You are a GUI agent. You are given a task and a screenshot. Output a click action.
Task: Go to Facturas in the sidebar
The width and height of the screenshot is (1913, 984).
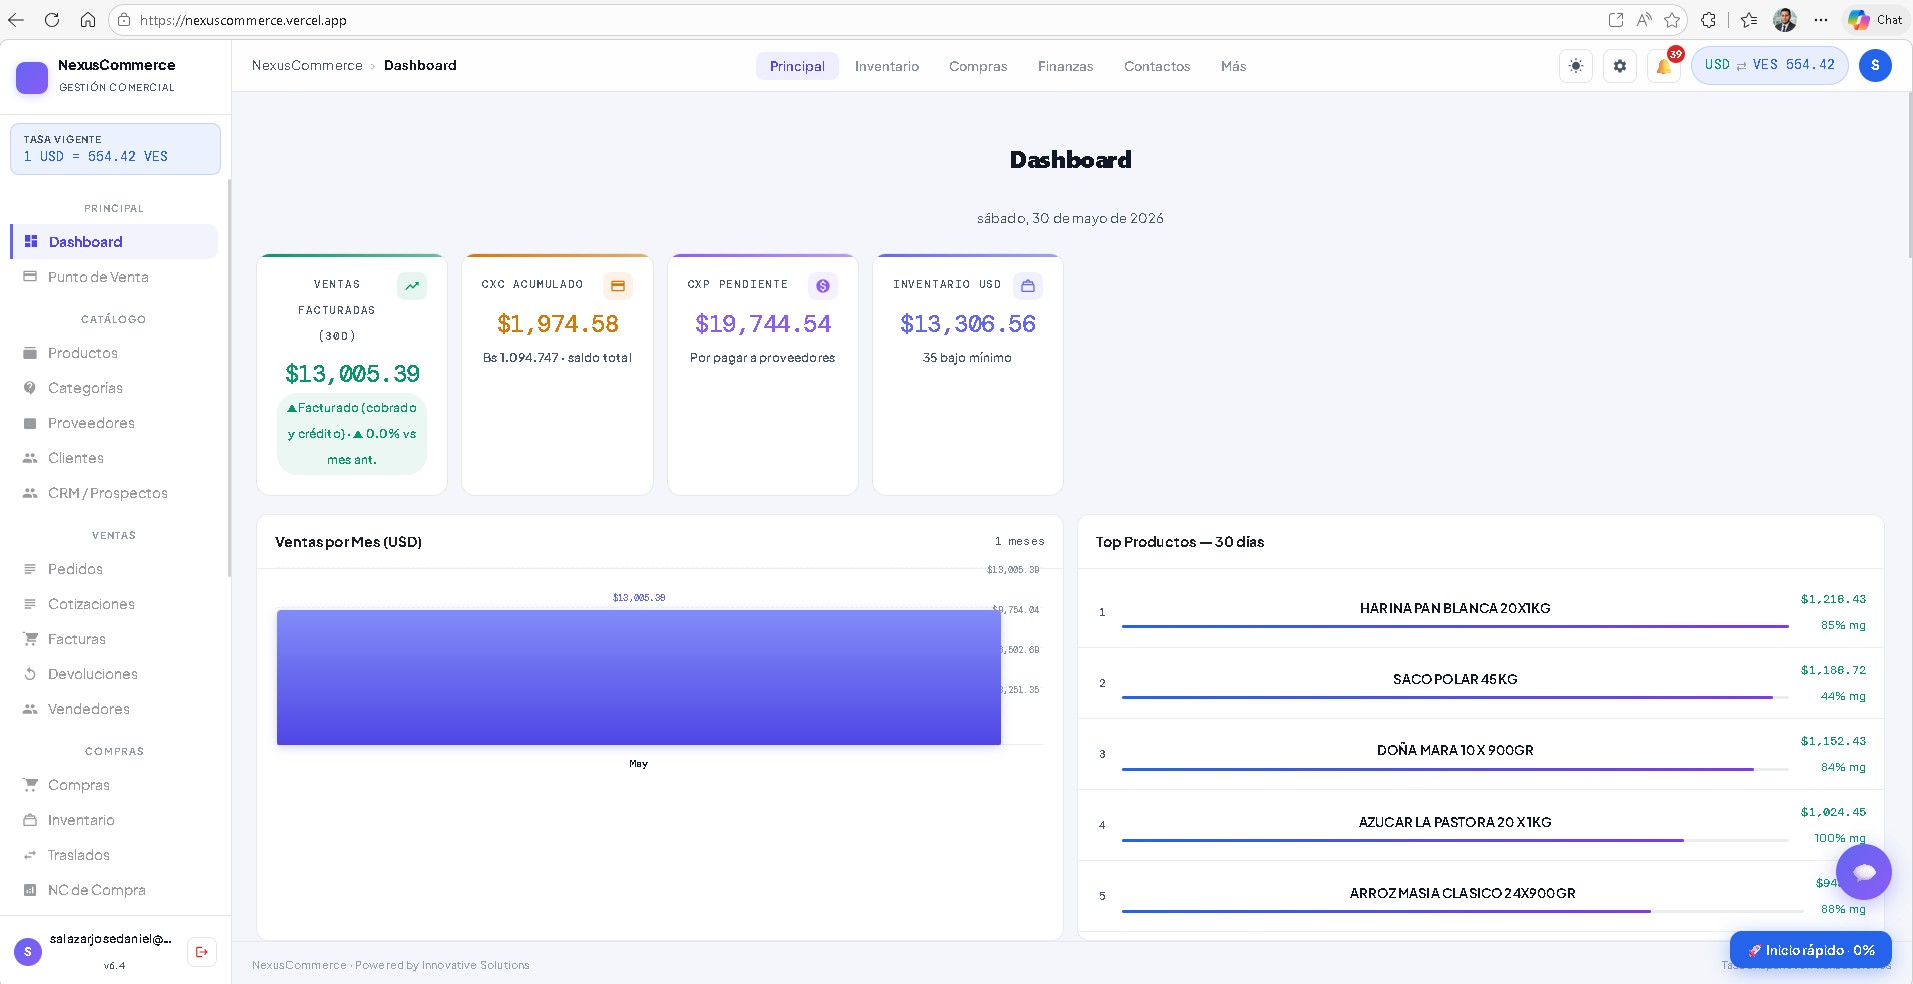pos(114,639)
